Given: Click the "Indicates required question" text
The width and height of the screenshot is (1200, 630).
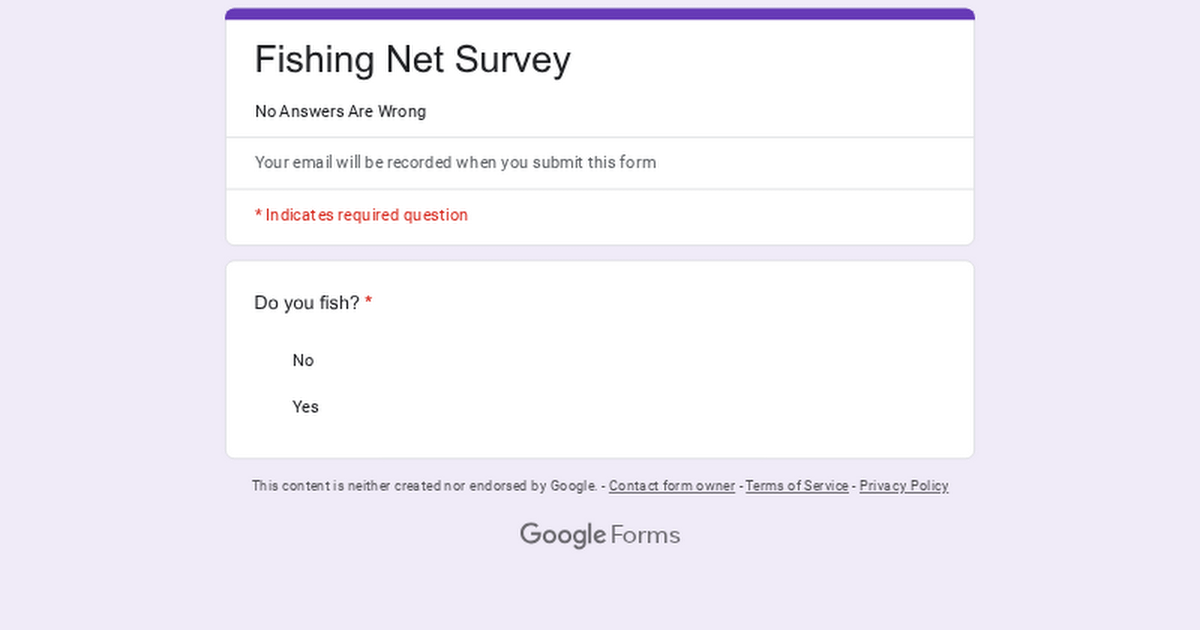Looking at the screenshot, I should click(x=366, y=215).
